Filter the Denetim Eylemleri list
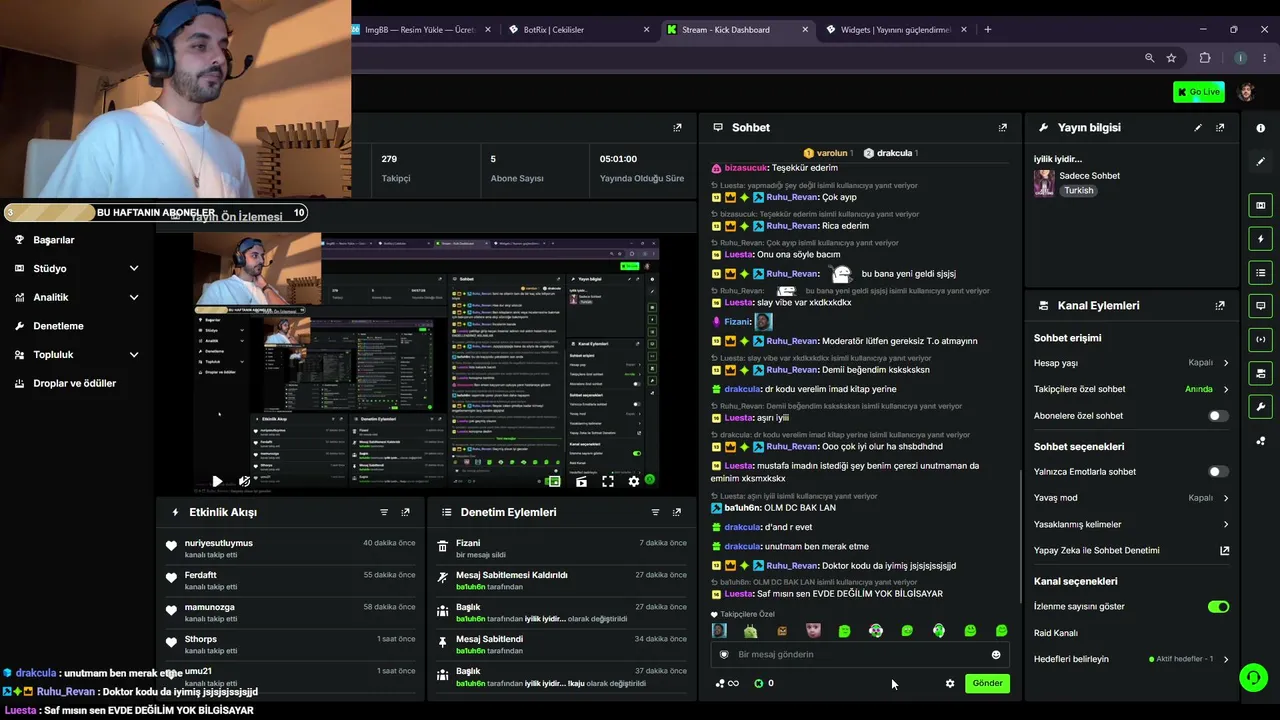The width and height of the screenshot is (1280, 720). point(656,512)
